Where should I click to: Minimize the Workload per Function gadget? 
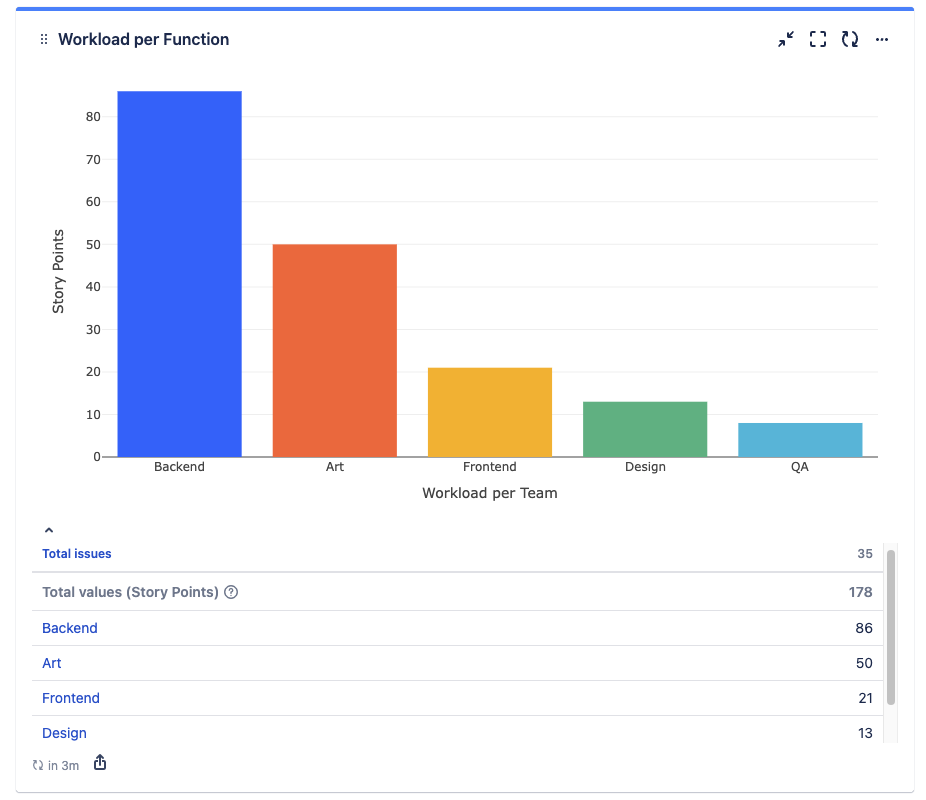point(786,39)
